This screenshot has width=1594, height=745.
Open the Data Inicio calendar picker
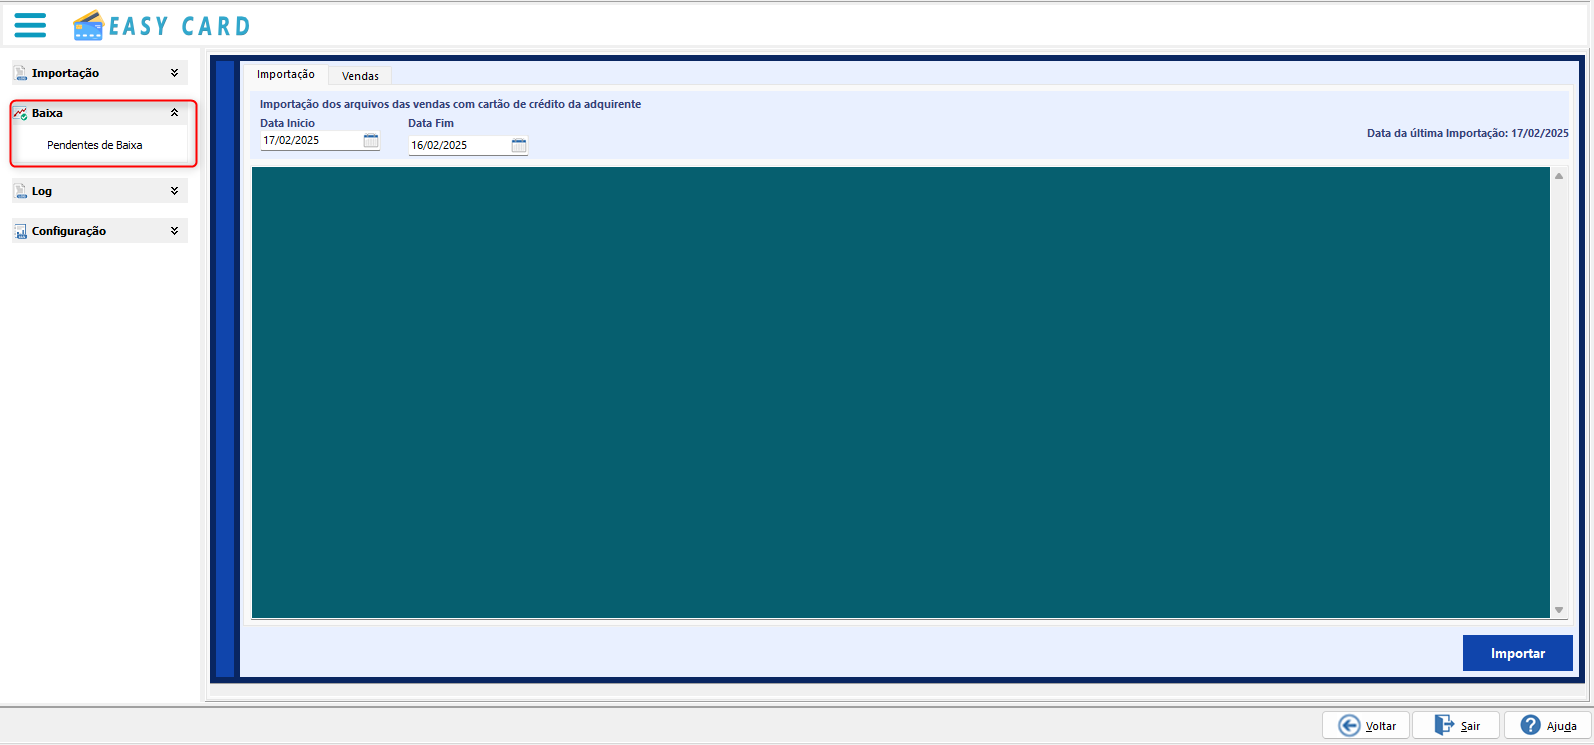click(x=371, y=141)
